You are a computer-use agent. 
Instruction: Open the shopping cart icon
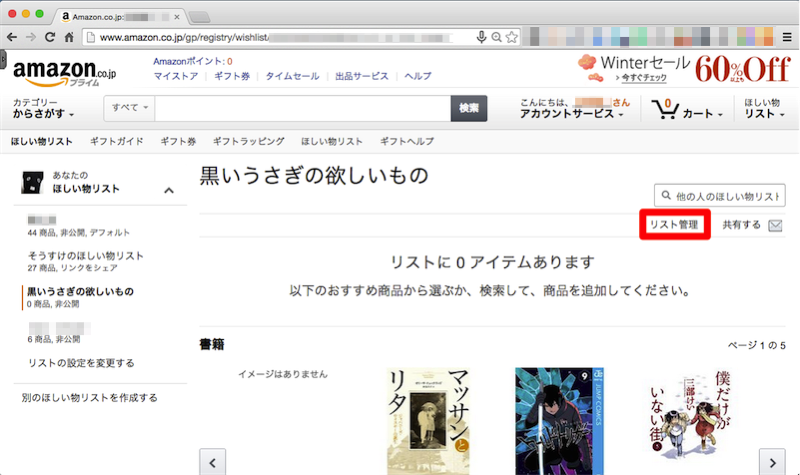(x=665, y=108)
